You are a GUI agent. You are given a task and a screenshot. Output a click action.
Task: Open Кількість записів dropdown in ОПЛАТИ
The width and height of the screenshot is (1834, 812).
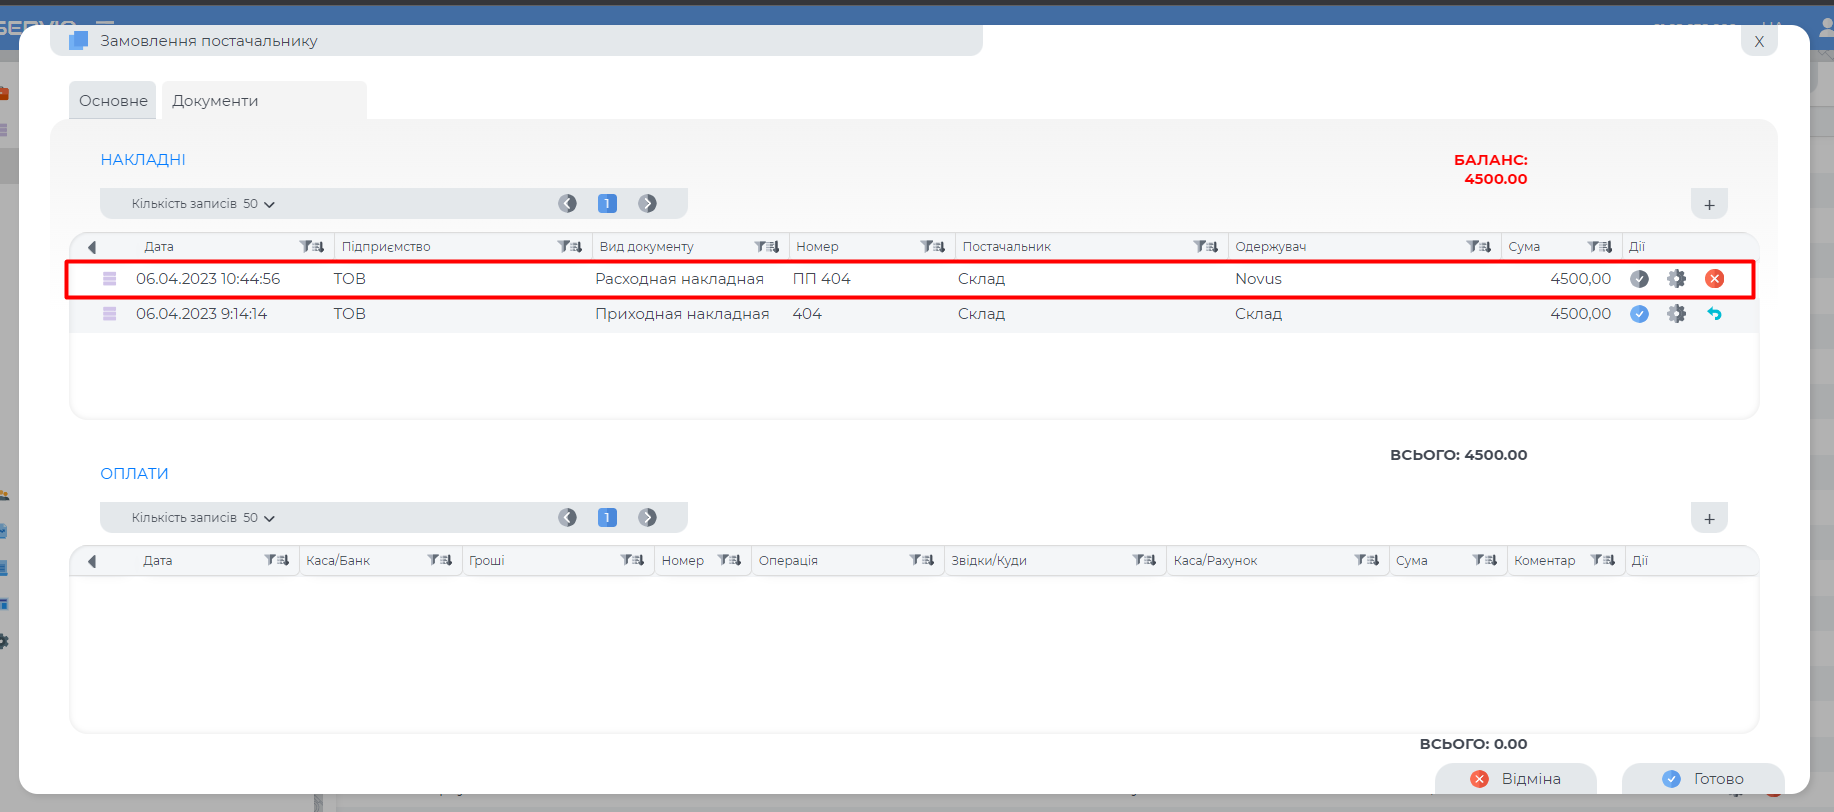tap(203, 518)
